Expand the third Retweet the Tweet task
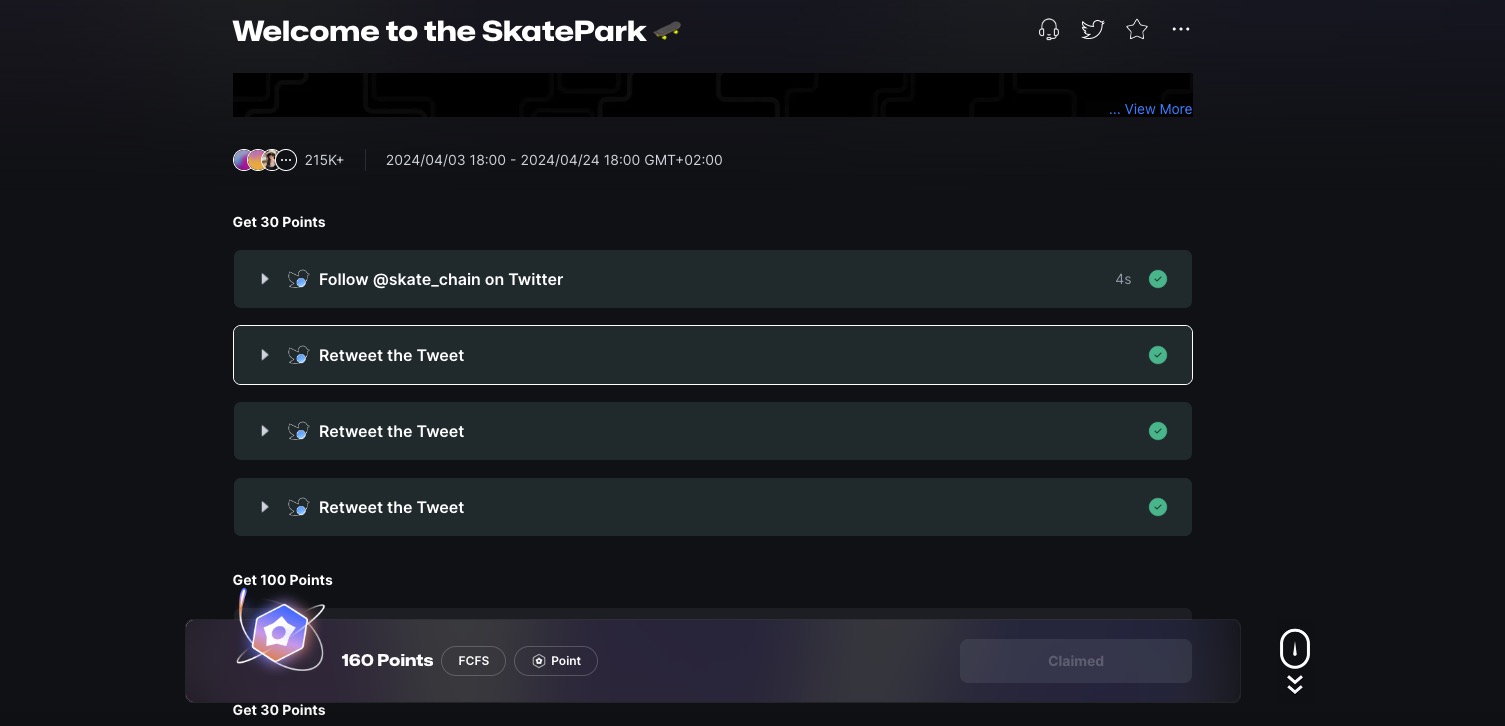 pyautogui.click(x=265, y=507)
